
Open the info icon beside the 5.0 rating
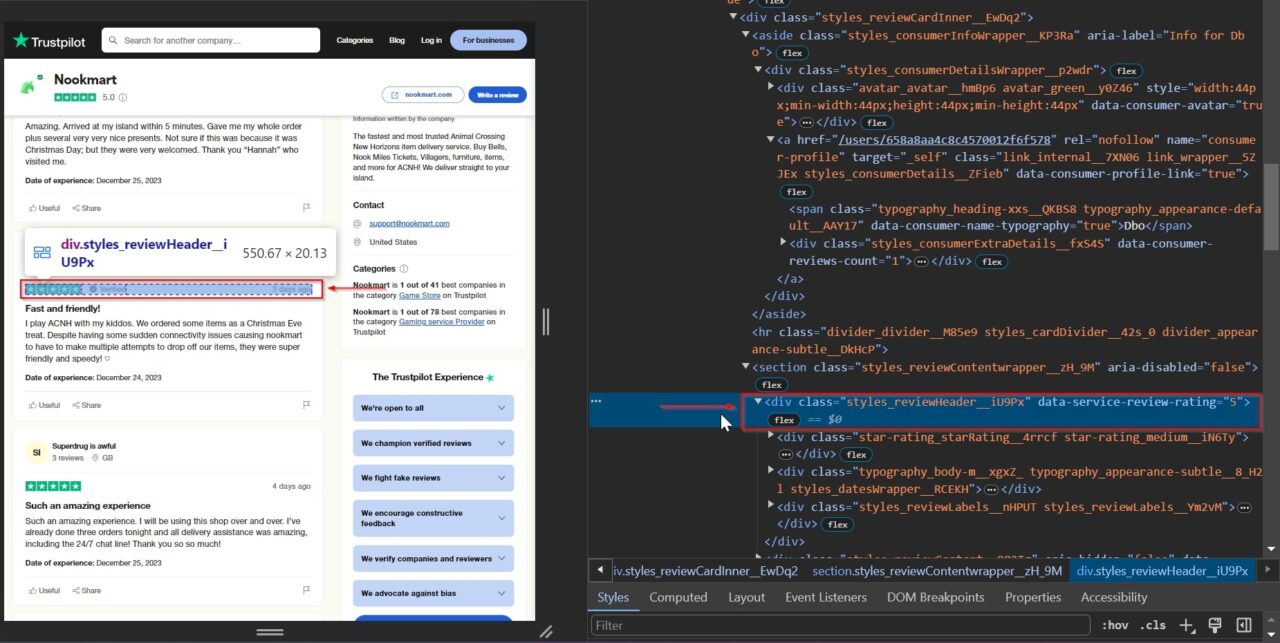(123, 98)
